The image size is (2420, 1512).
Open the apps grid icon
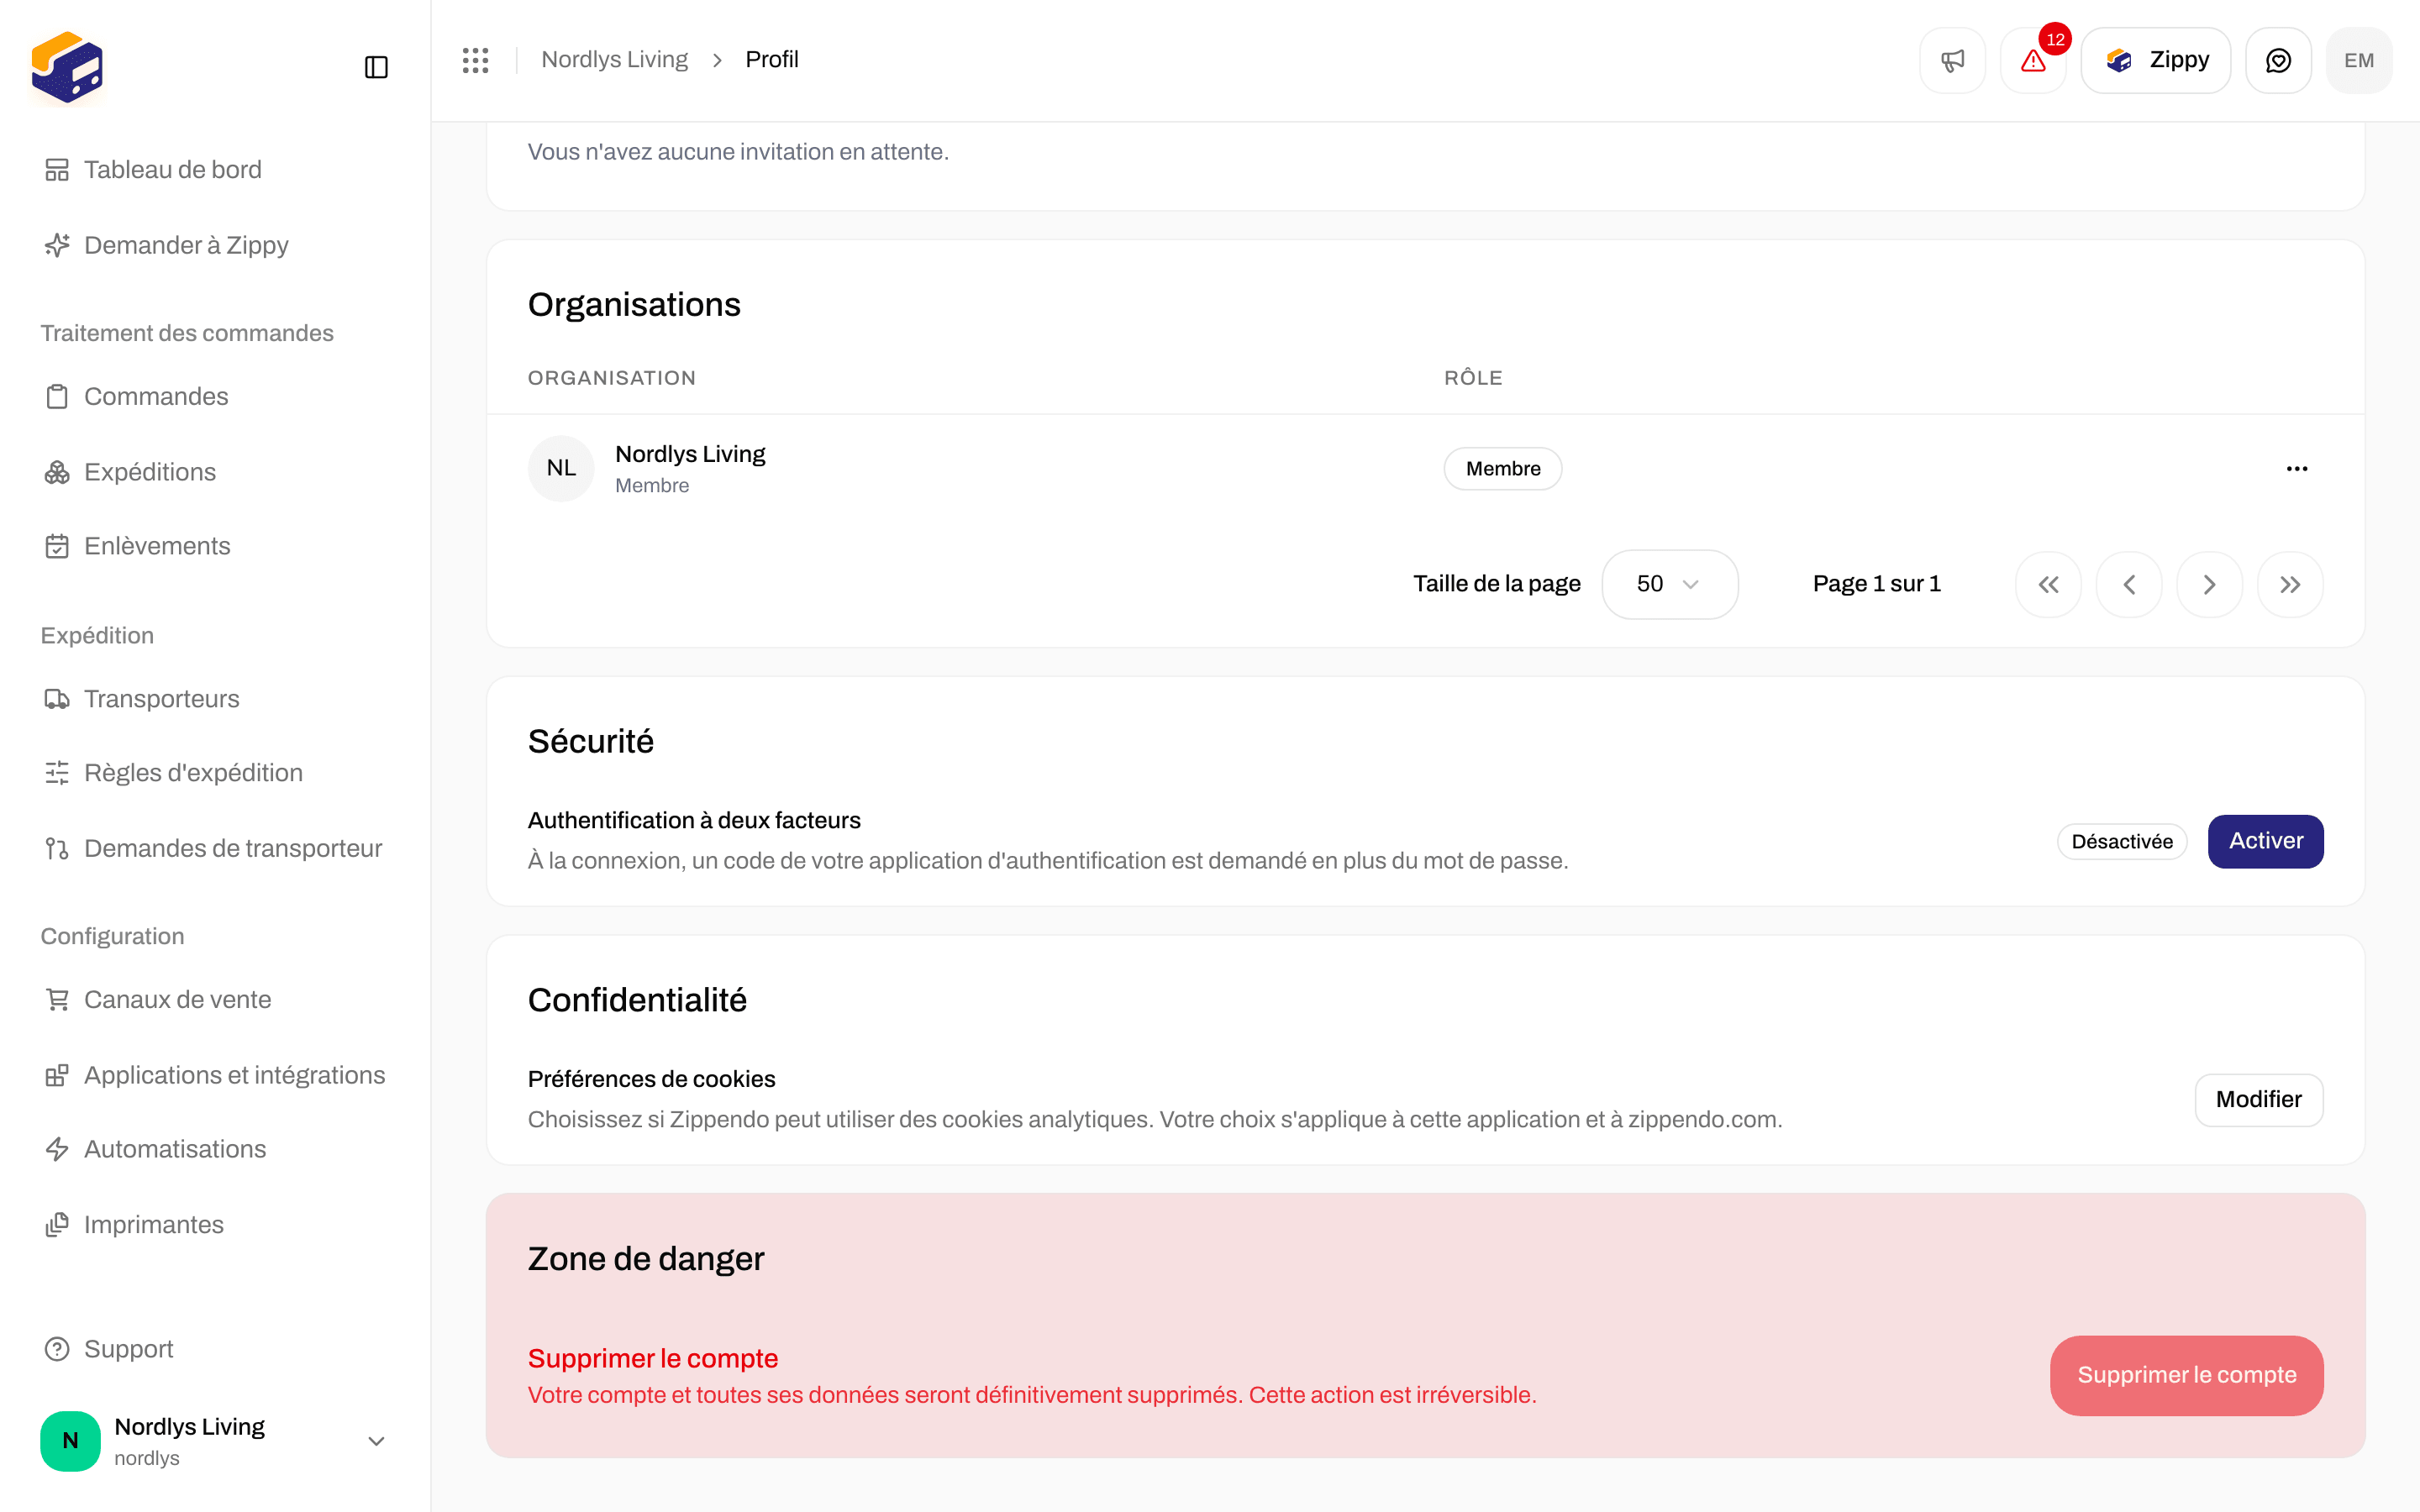pos(476,60)
